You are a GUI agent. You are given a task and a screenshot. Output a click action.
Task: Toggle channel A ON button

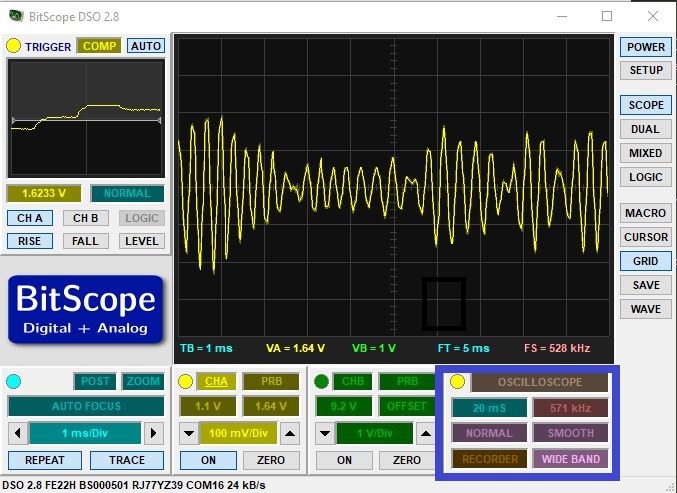pyautogui.click(x=208, y=460)
